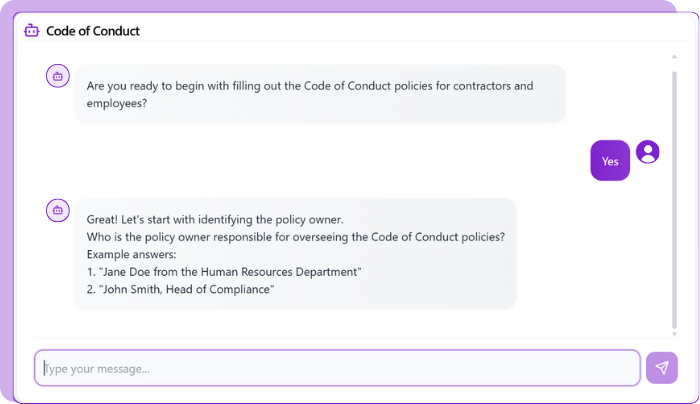Screen dimensions: 700x404
Task: Click the bot avatar beside policy owner question
Action: [x=58, y=210]
